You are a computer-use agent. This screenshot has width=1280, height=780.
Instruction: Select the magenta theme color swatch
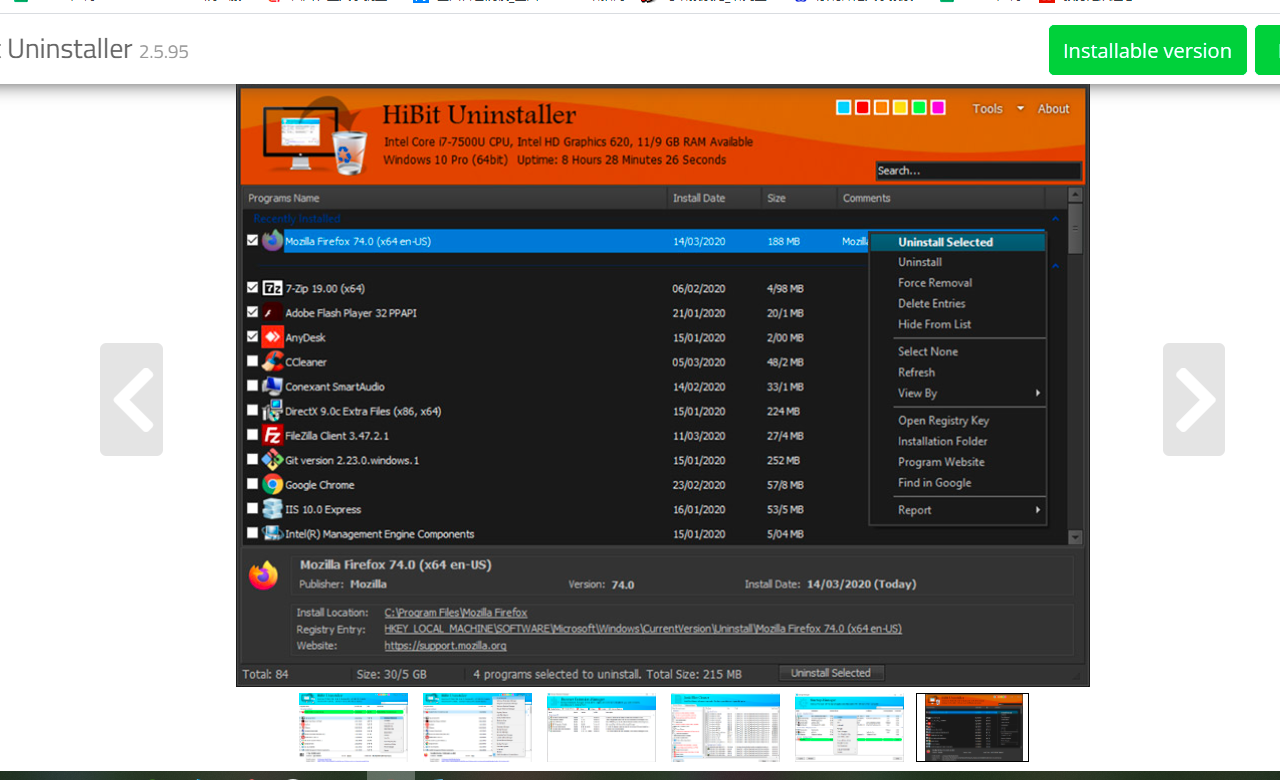[x=937, y=107]
